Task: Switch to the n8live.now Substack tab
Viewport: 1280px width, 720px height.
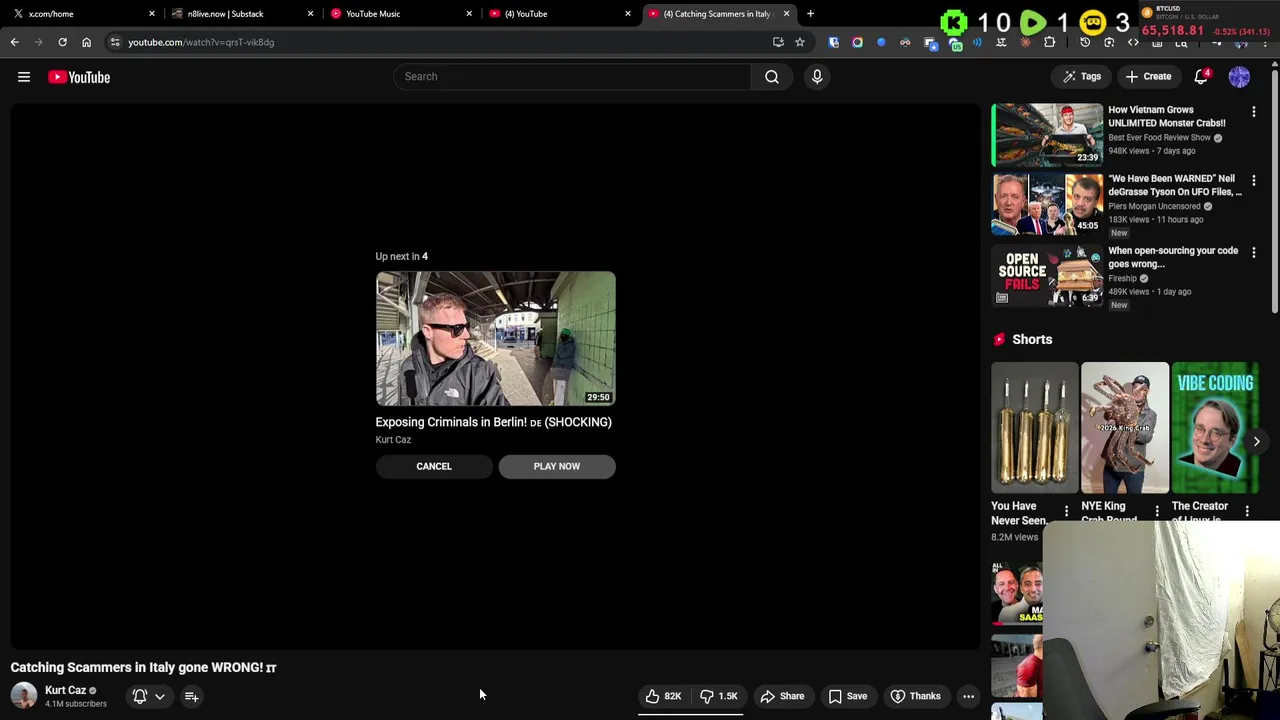Action: [240, 14]
